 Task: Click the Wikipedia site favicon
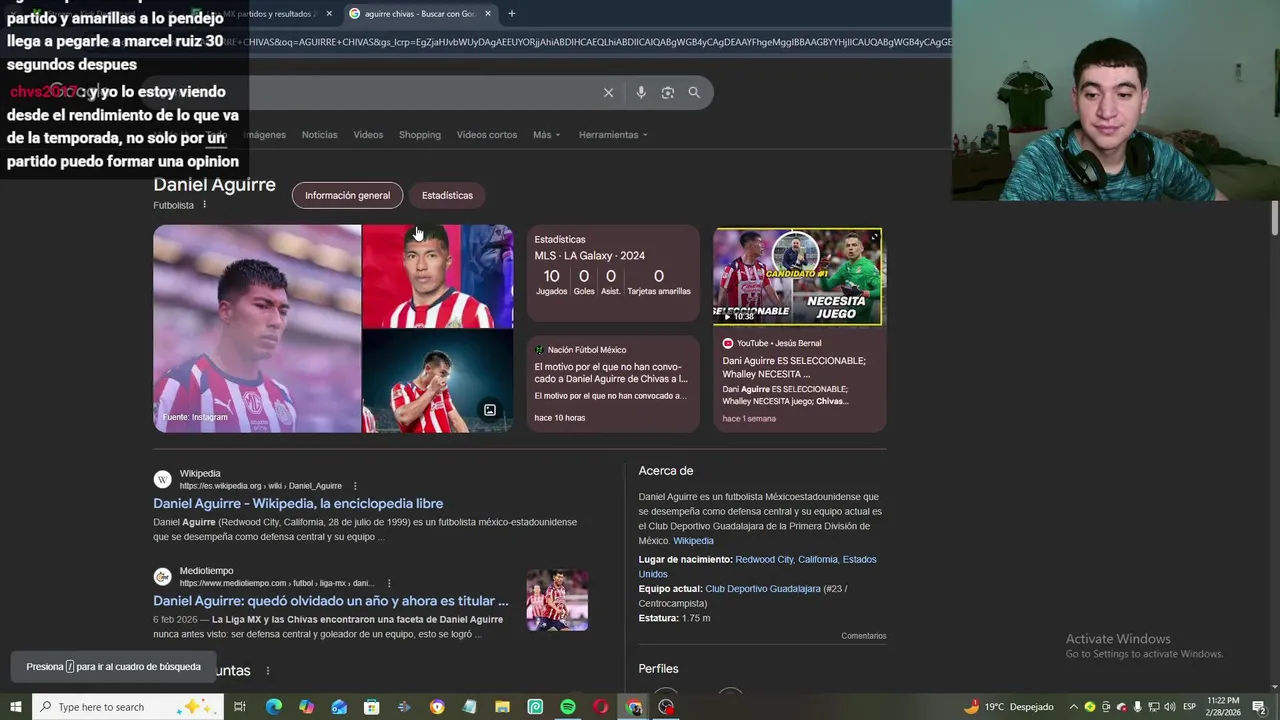pos(162,479)
